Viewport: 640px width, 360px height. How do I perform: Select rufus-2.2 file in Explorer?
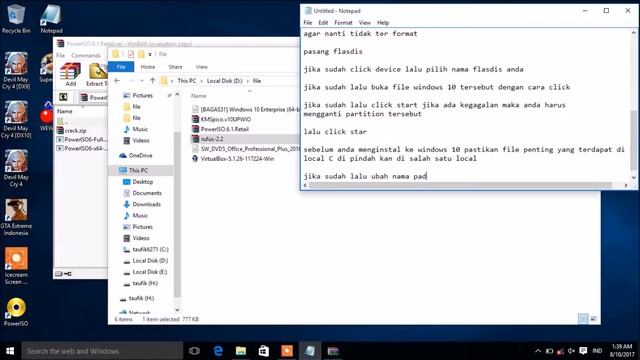(211, 139)
